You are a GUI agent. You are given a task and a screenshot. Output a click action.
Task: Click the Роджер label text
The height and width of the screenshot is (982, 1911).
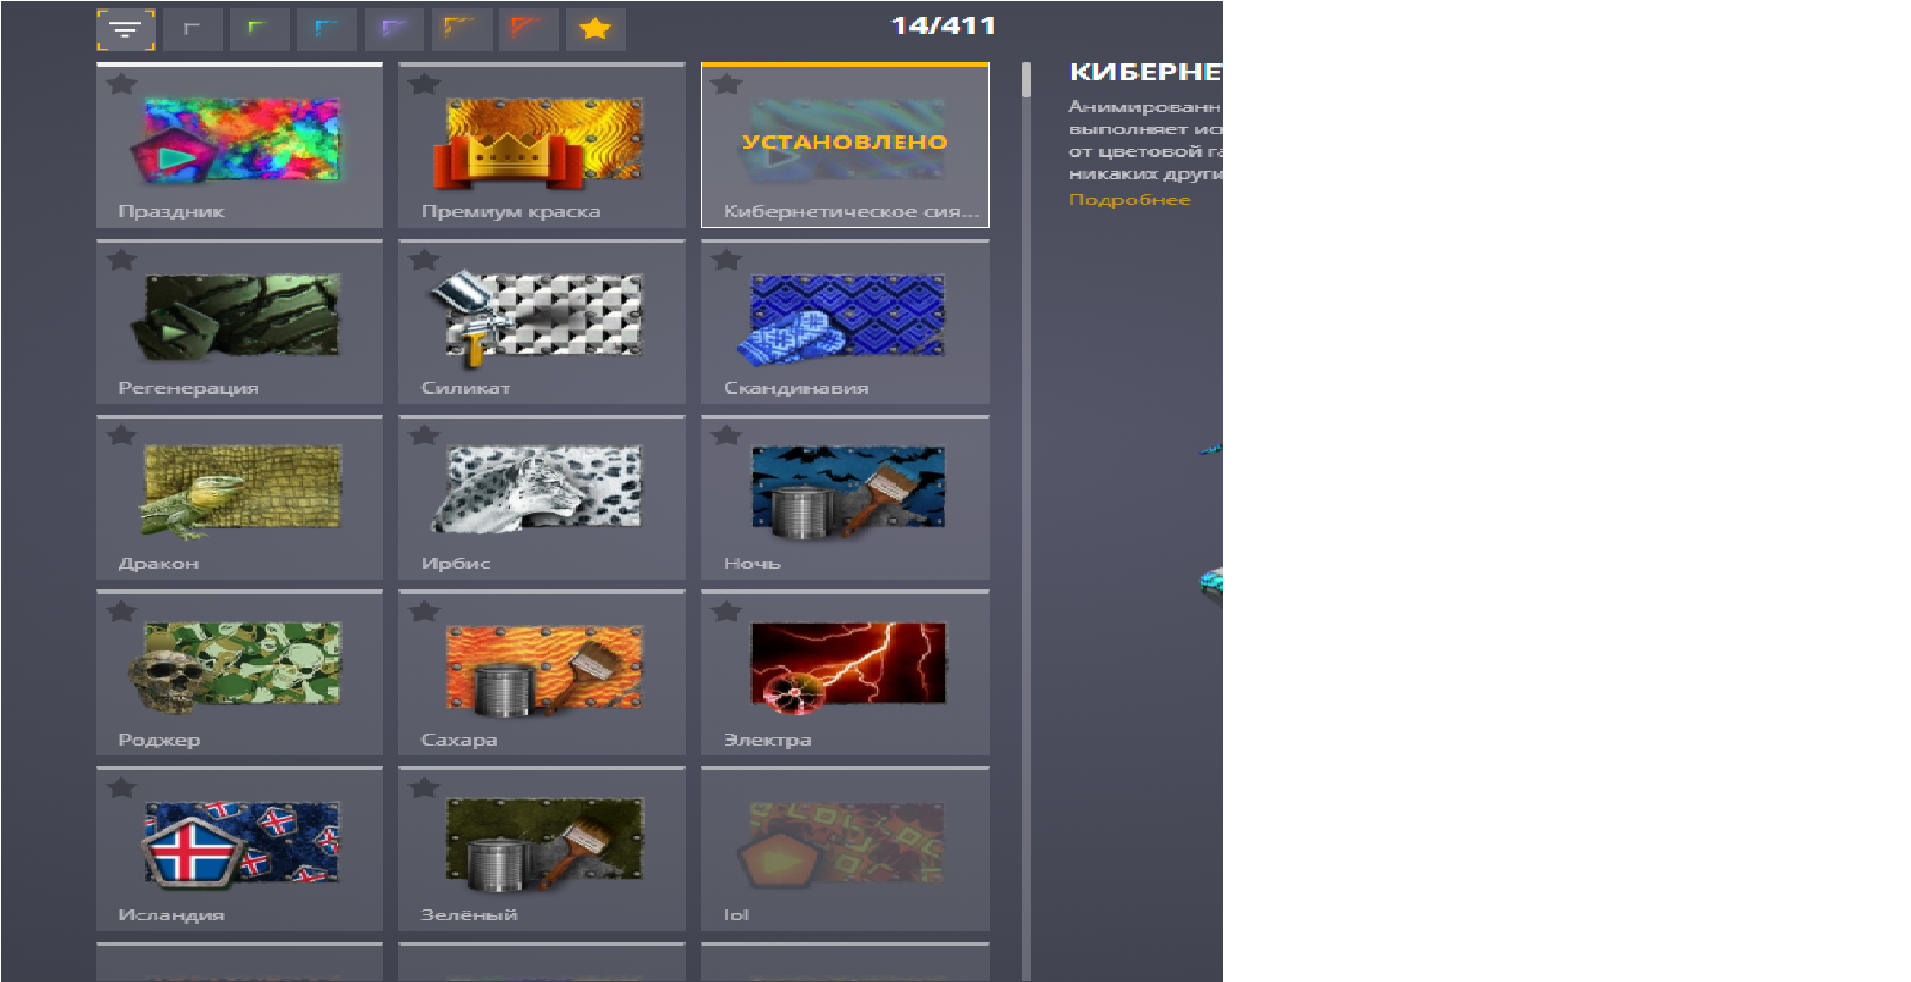pos(159,740)
